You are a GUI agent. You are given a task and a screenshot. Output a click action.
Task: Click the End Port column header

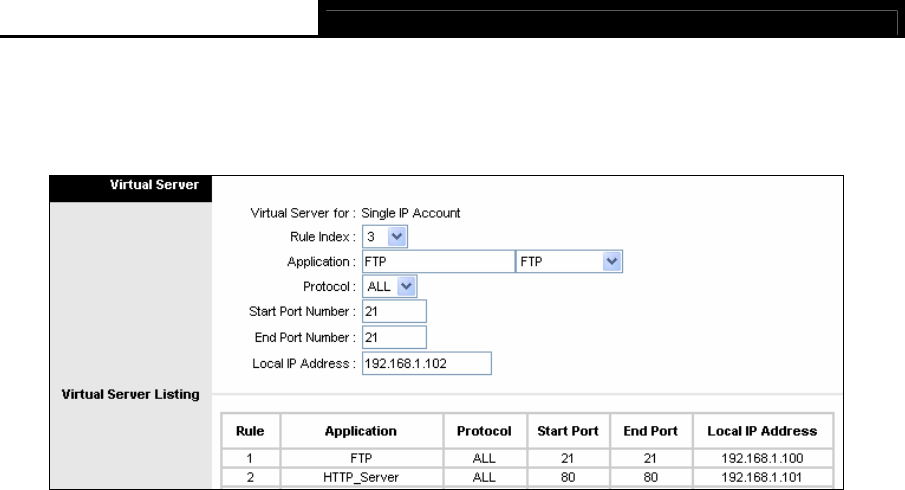[x=650, y=431]
